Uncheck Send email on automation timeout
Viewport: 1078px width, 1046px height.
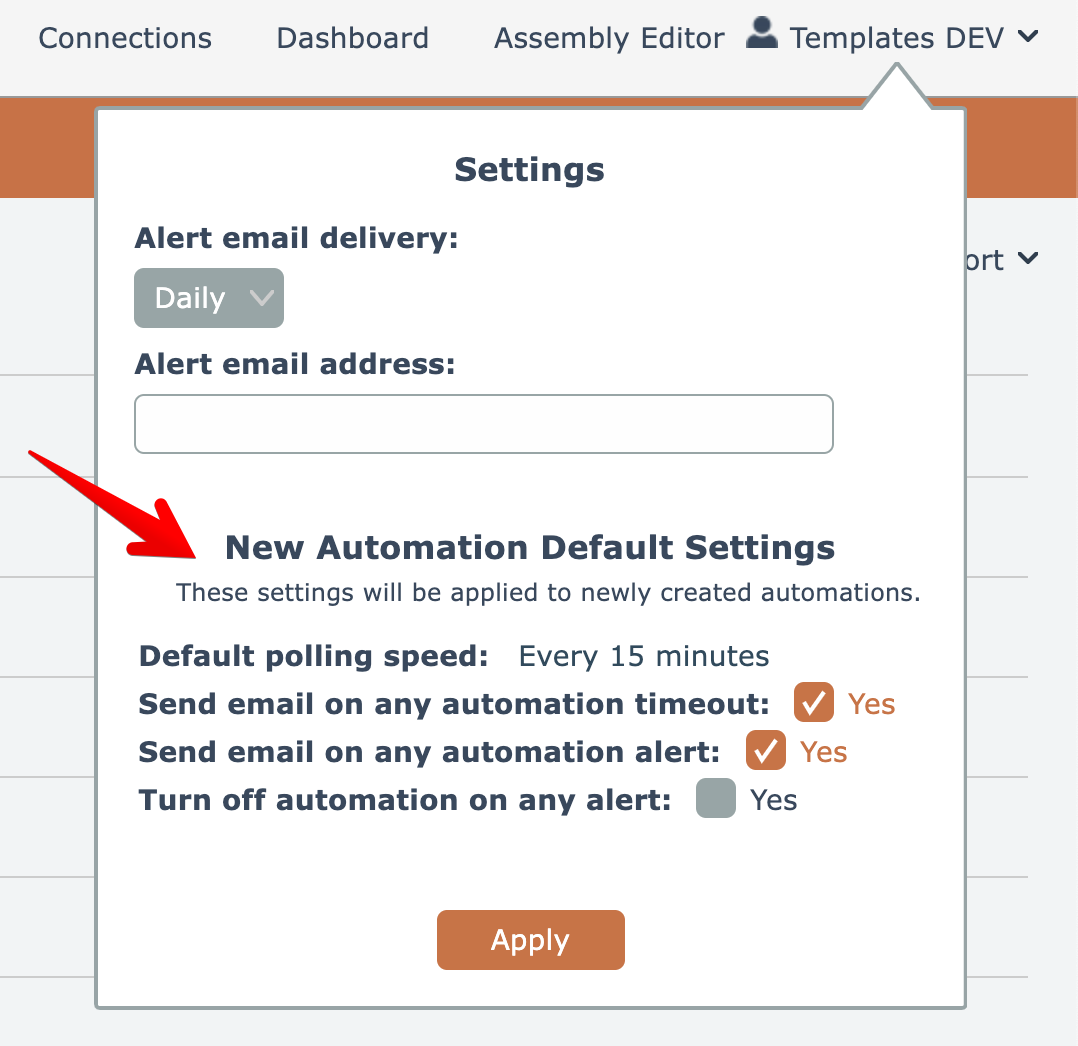(814, 703)
